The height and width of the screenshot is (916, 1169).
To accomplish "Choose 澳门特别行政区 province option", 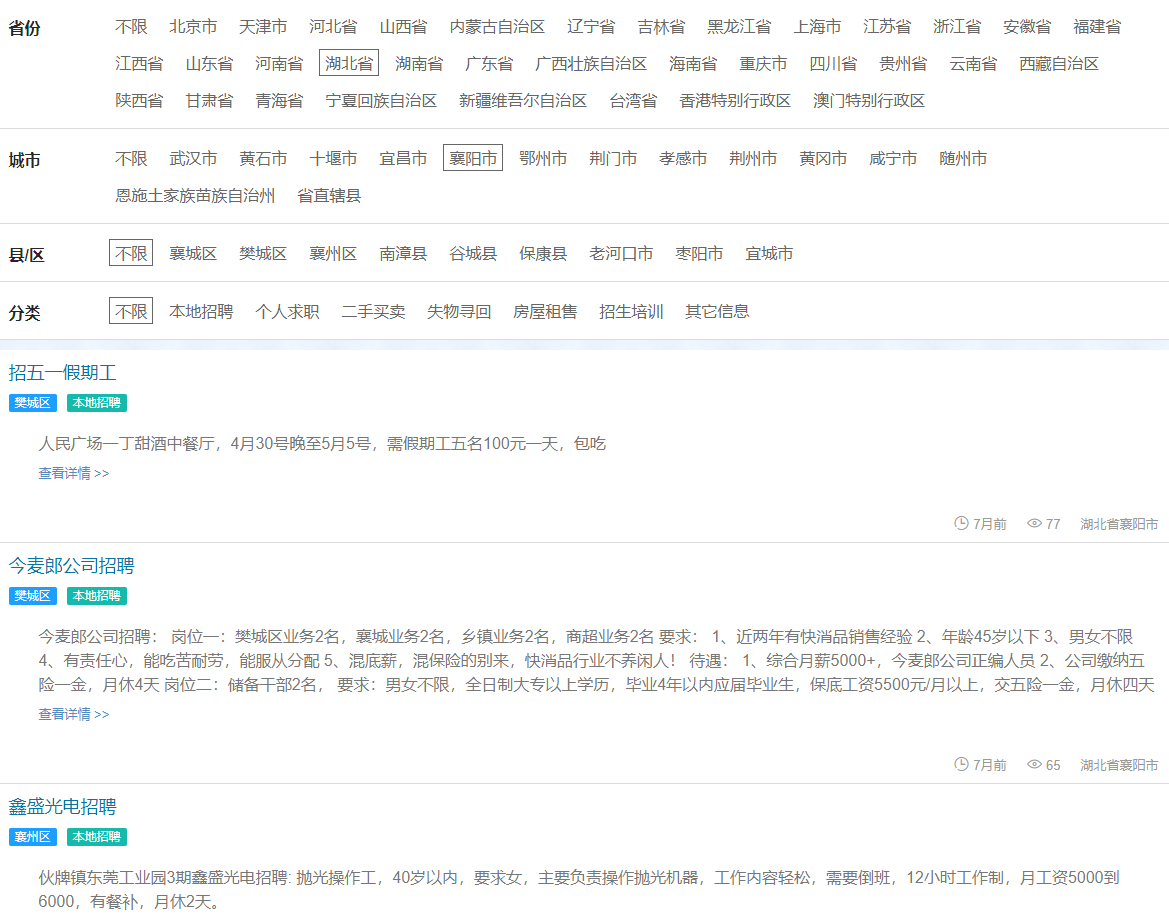I will 869,101.
